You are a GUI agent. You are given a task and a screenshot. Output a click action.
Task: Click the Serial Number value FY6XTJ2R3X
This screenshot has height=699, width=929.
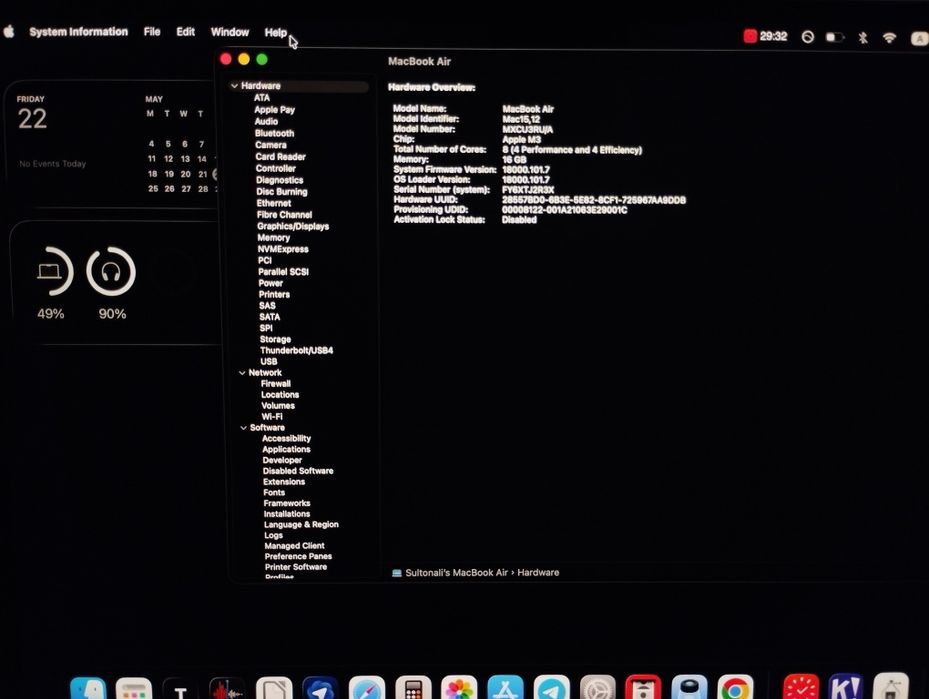click(x=528, y=190)
